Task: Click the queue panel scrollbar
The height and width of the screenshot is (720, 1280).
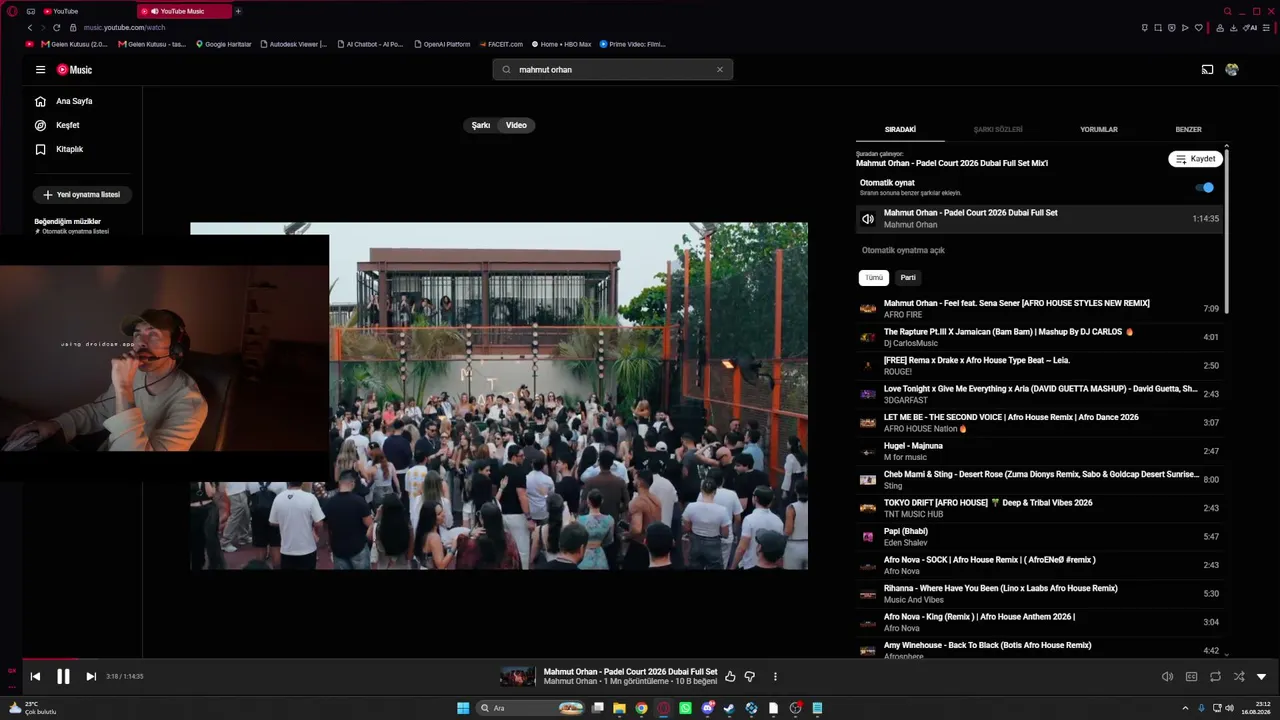Action: [1227, 230]
